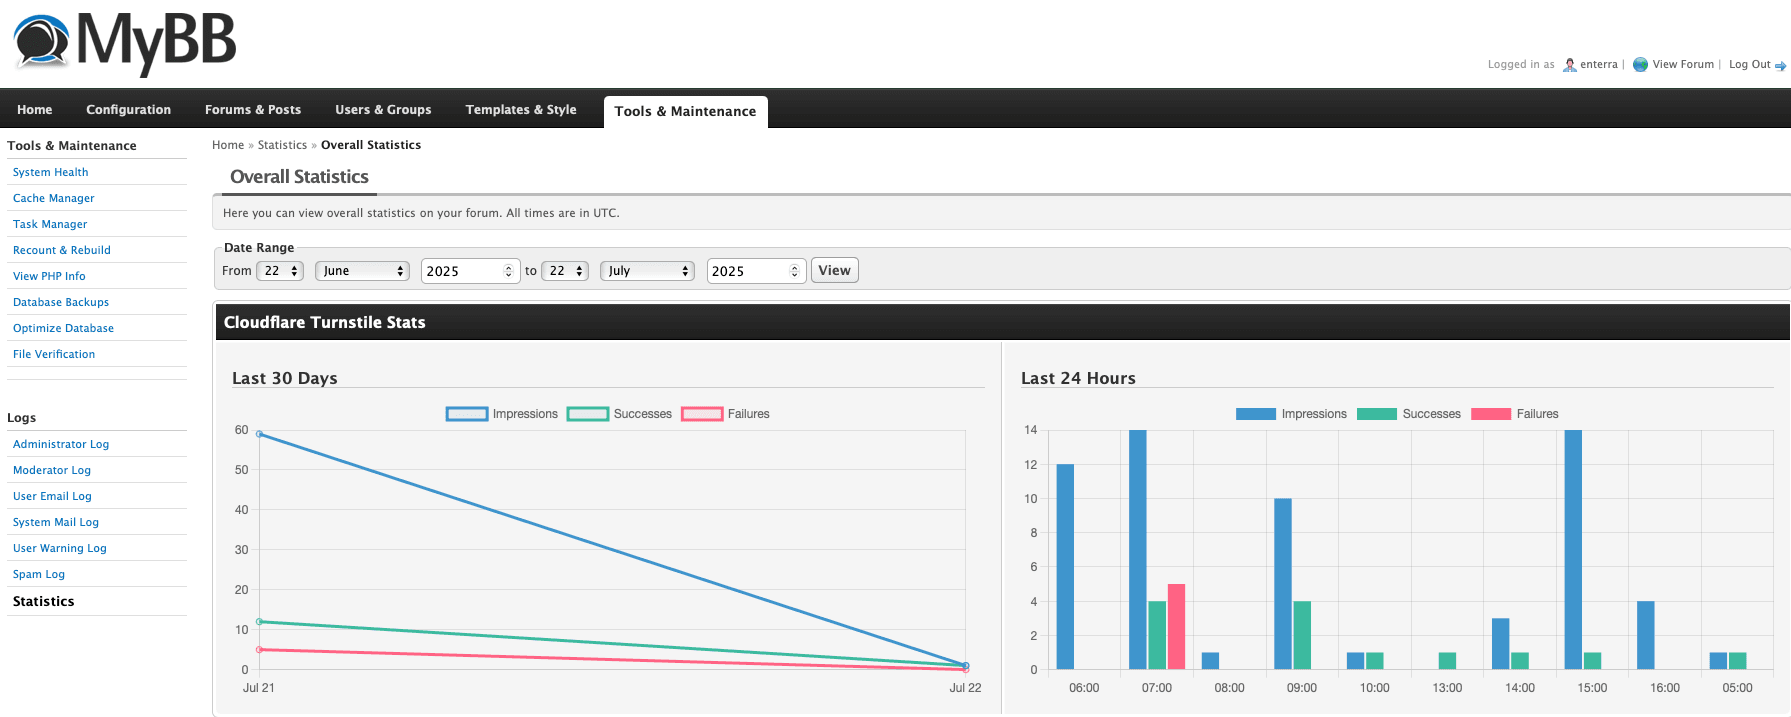Open the Configuration tab
The image size is (1791, 717).
tap(129, 110)
